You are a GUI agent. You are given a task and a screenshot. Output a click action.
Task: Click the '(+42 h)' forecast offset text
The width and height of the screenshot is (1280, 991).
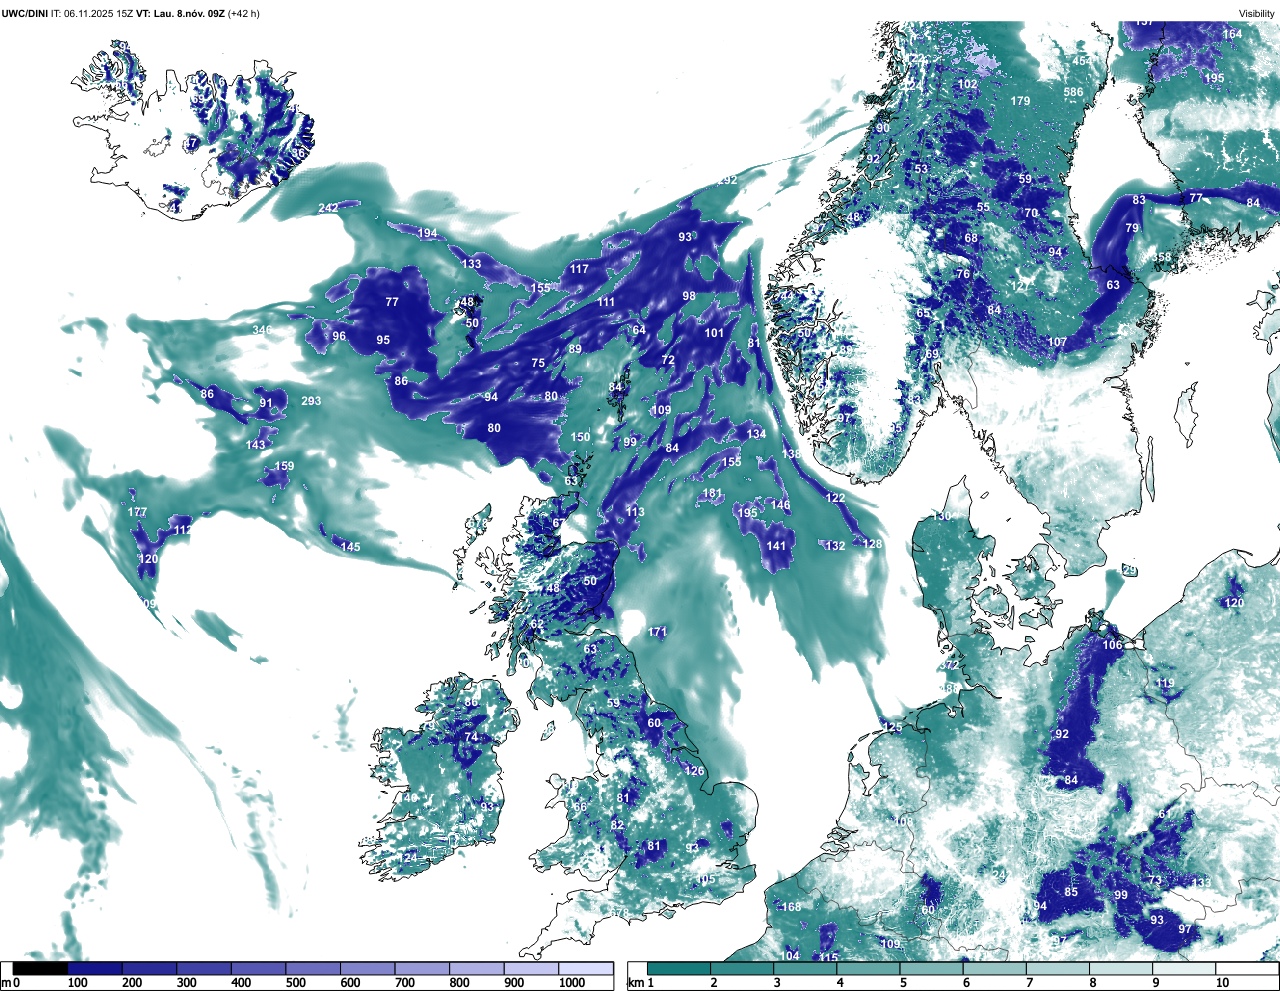tap(243, 13)
